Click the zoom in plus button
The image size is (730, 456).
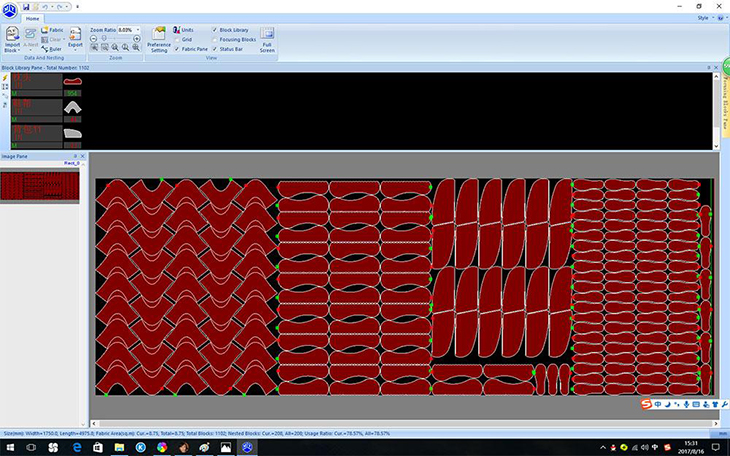click(x=137, y=39)
